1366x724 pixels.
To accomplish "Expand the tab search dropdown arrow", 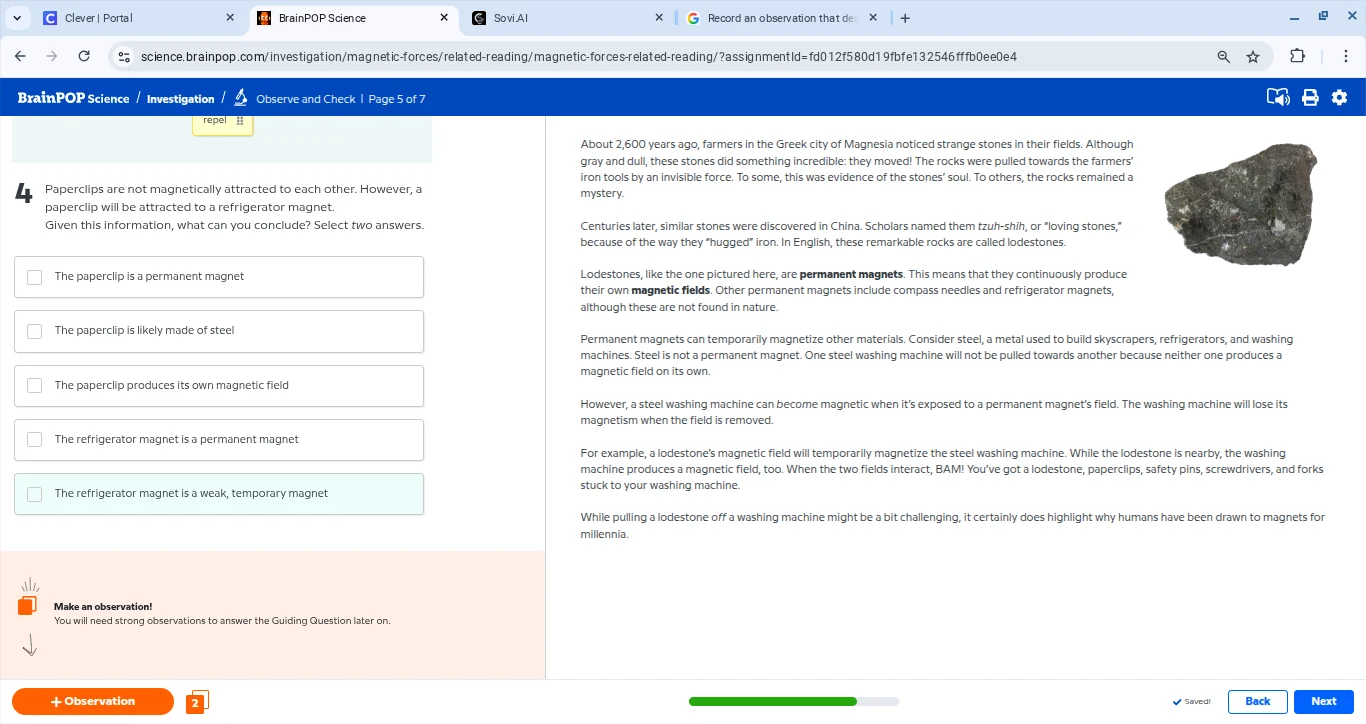I will point(17,18).
